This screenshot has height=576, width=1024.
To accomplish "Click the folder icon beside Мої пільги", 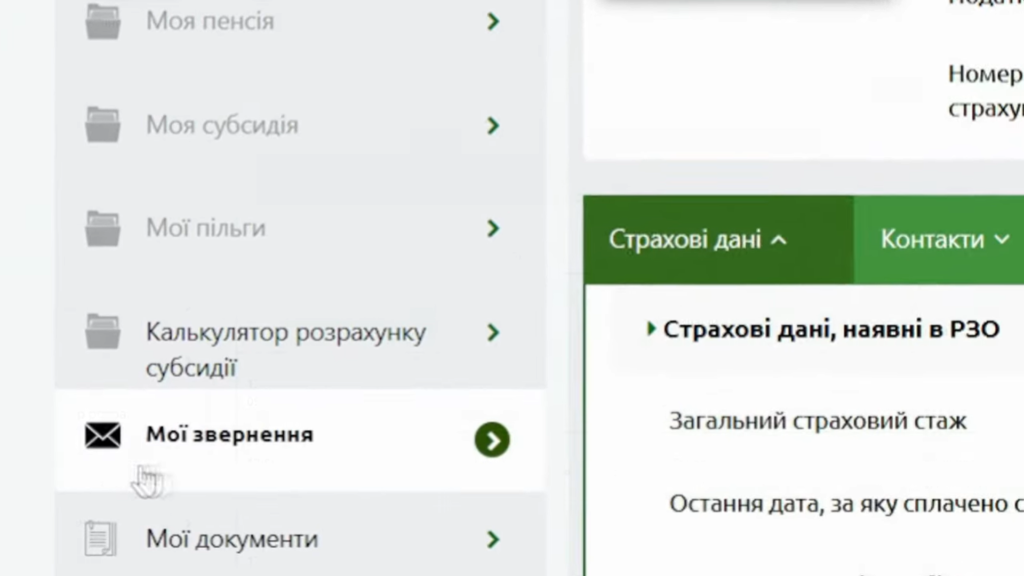I will 102,228.
